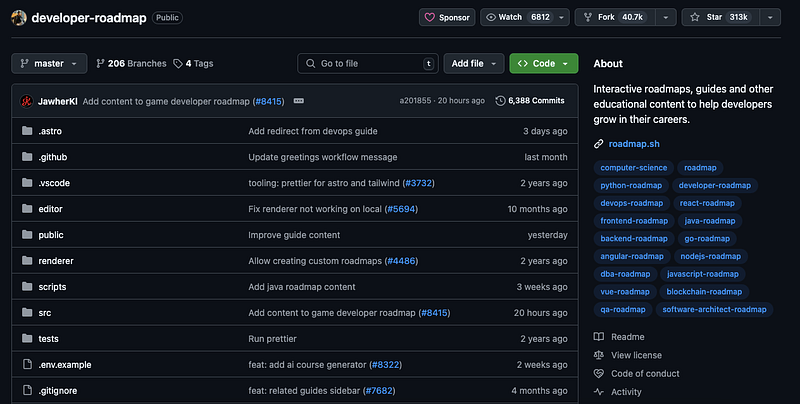Click the editor folder icon

(27, 209)
